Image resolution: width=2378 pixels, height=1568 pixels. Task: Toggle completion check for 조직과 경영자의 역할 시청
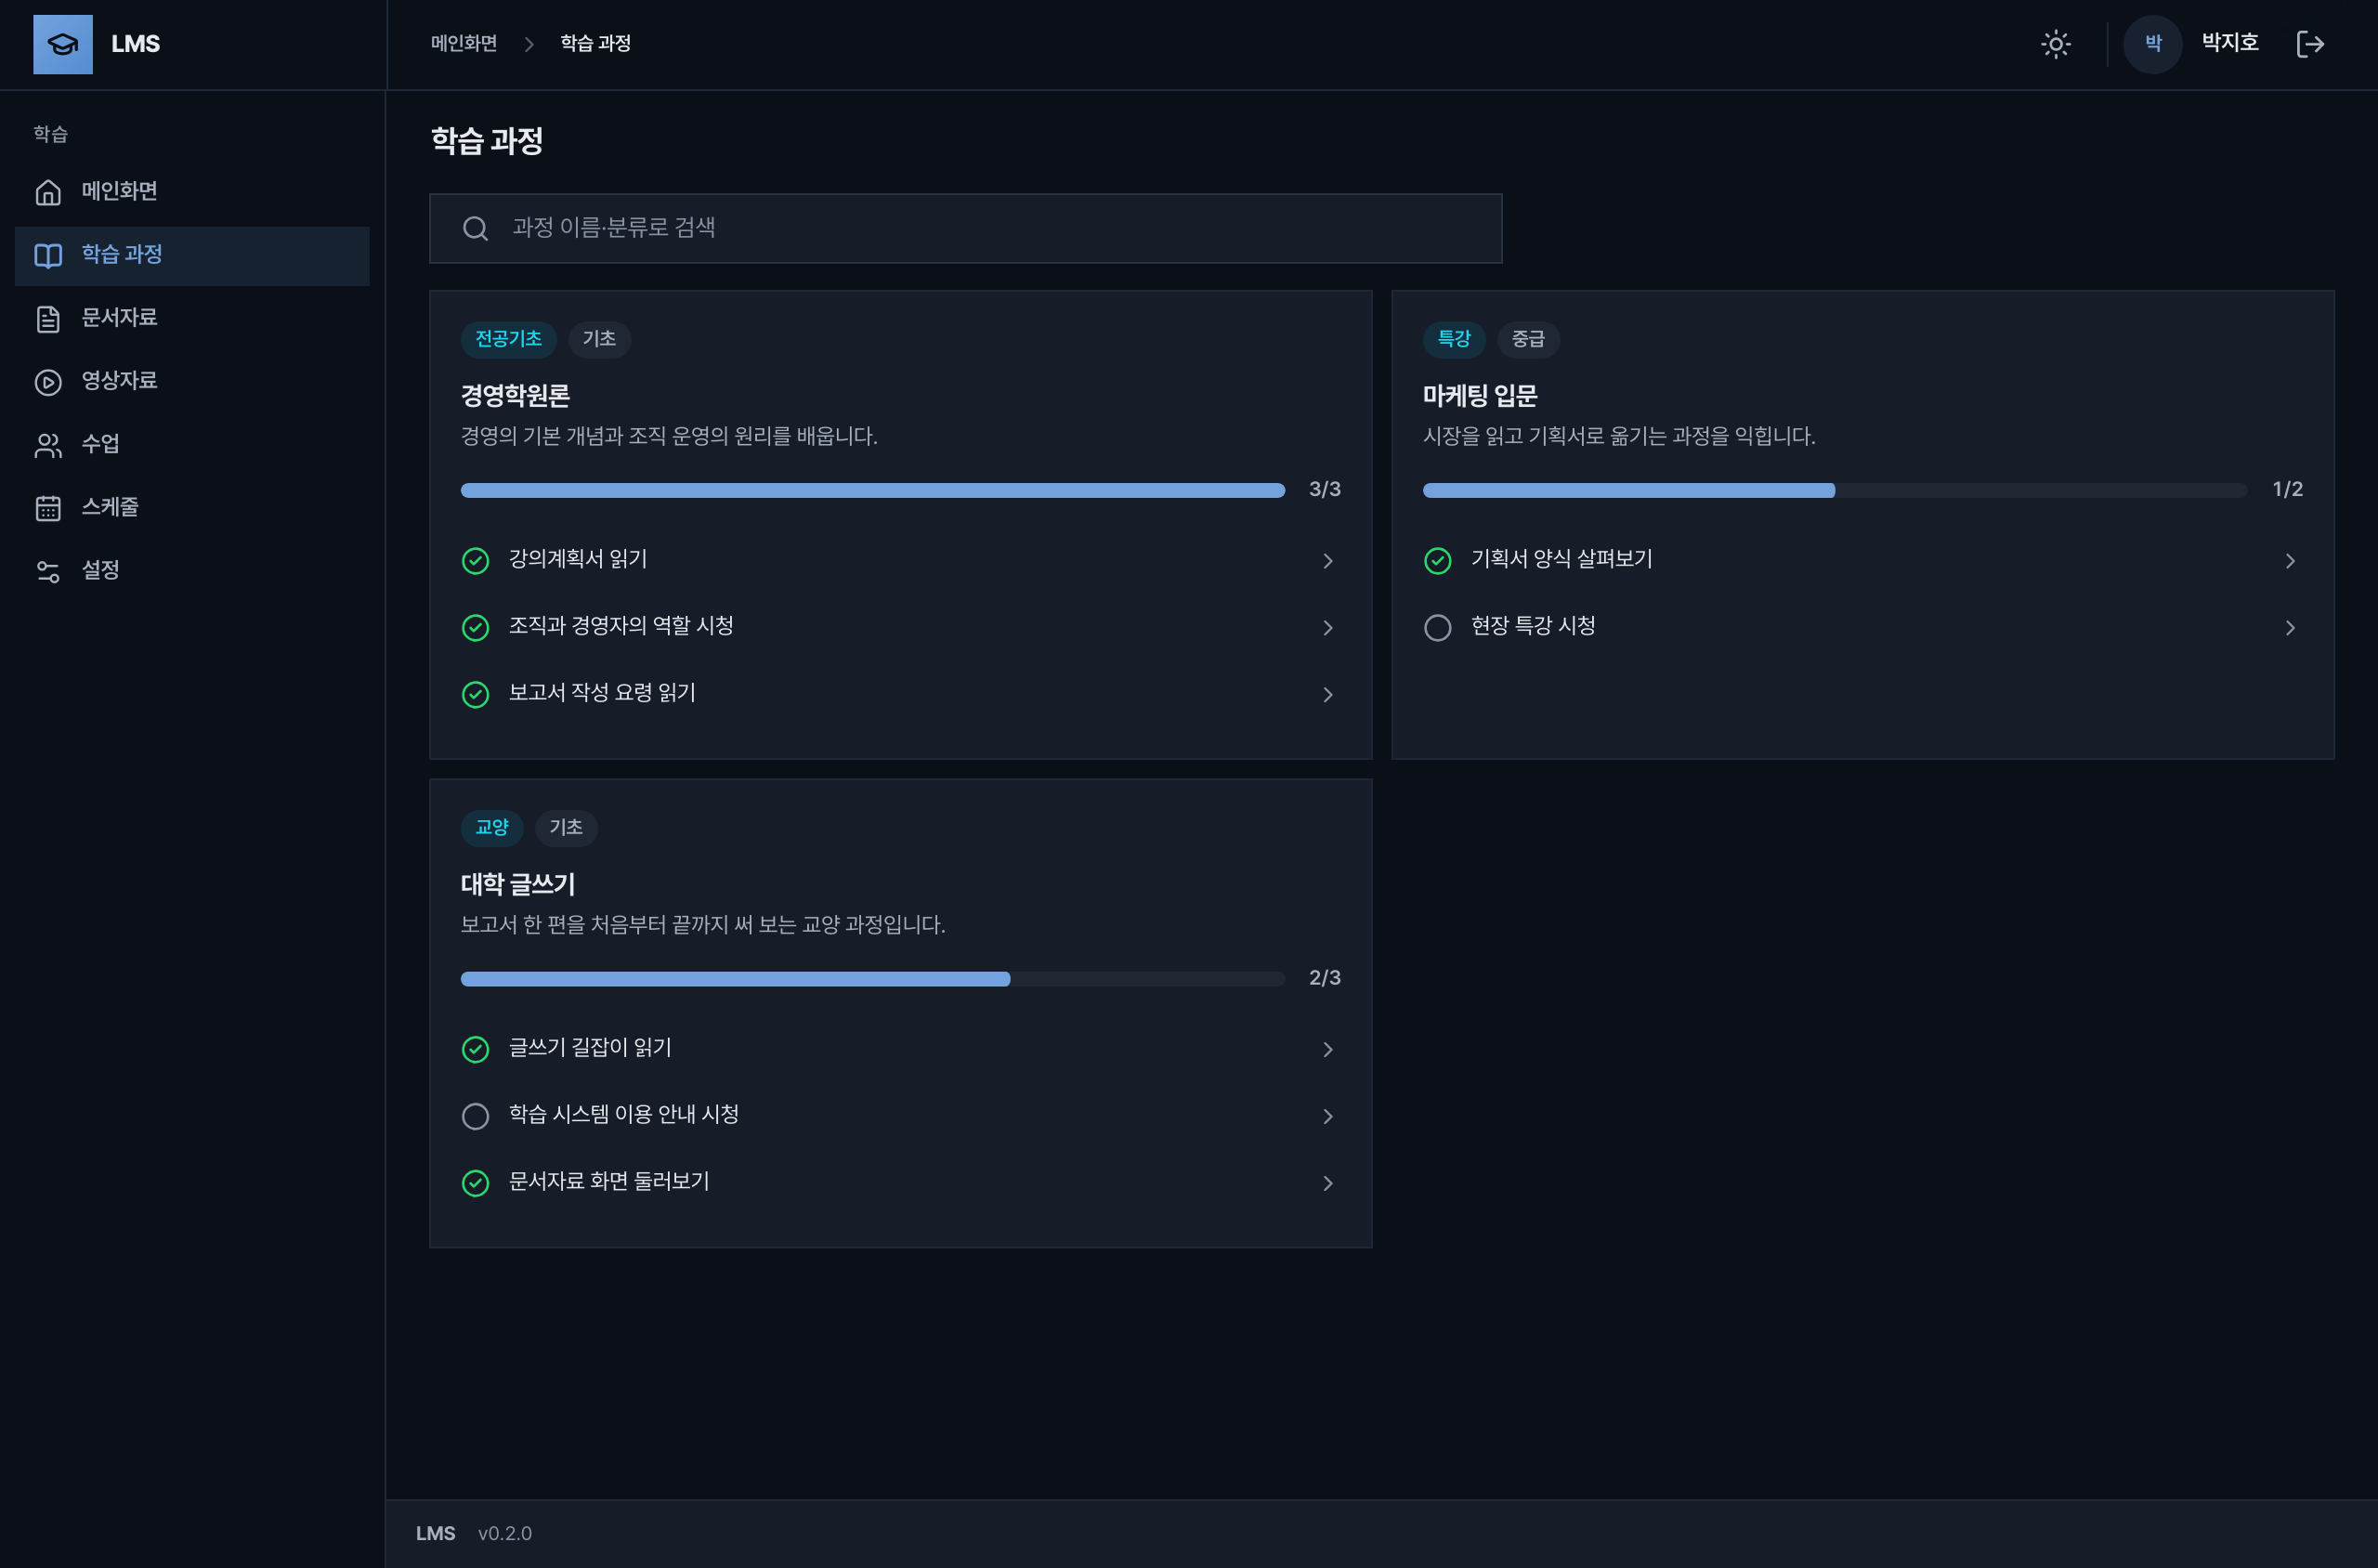click(x=475, y=627)
